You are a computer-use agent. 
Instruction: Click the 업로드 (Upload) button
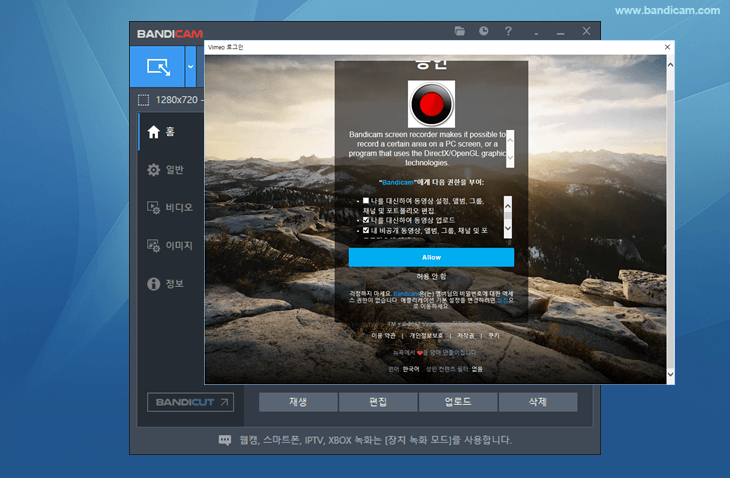[x=458, y=402]
